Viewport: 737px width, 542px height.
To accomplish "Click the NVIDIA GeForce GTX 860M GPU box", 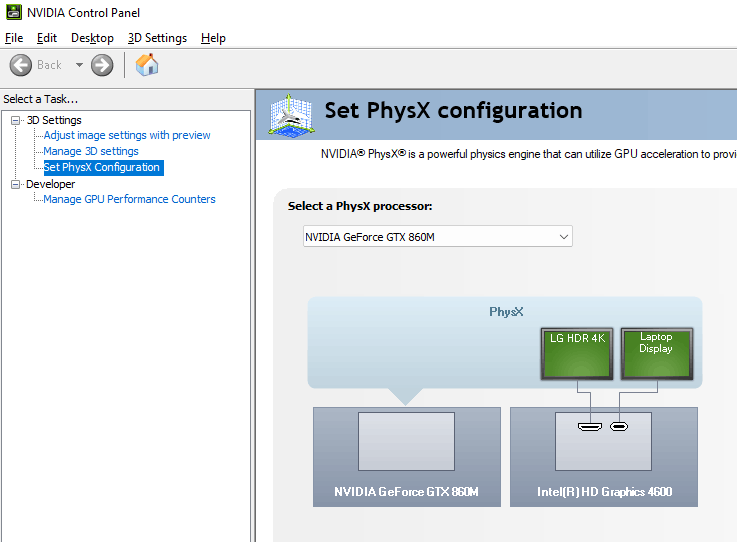I will tap(407, 457).
